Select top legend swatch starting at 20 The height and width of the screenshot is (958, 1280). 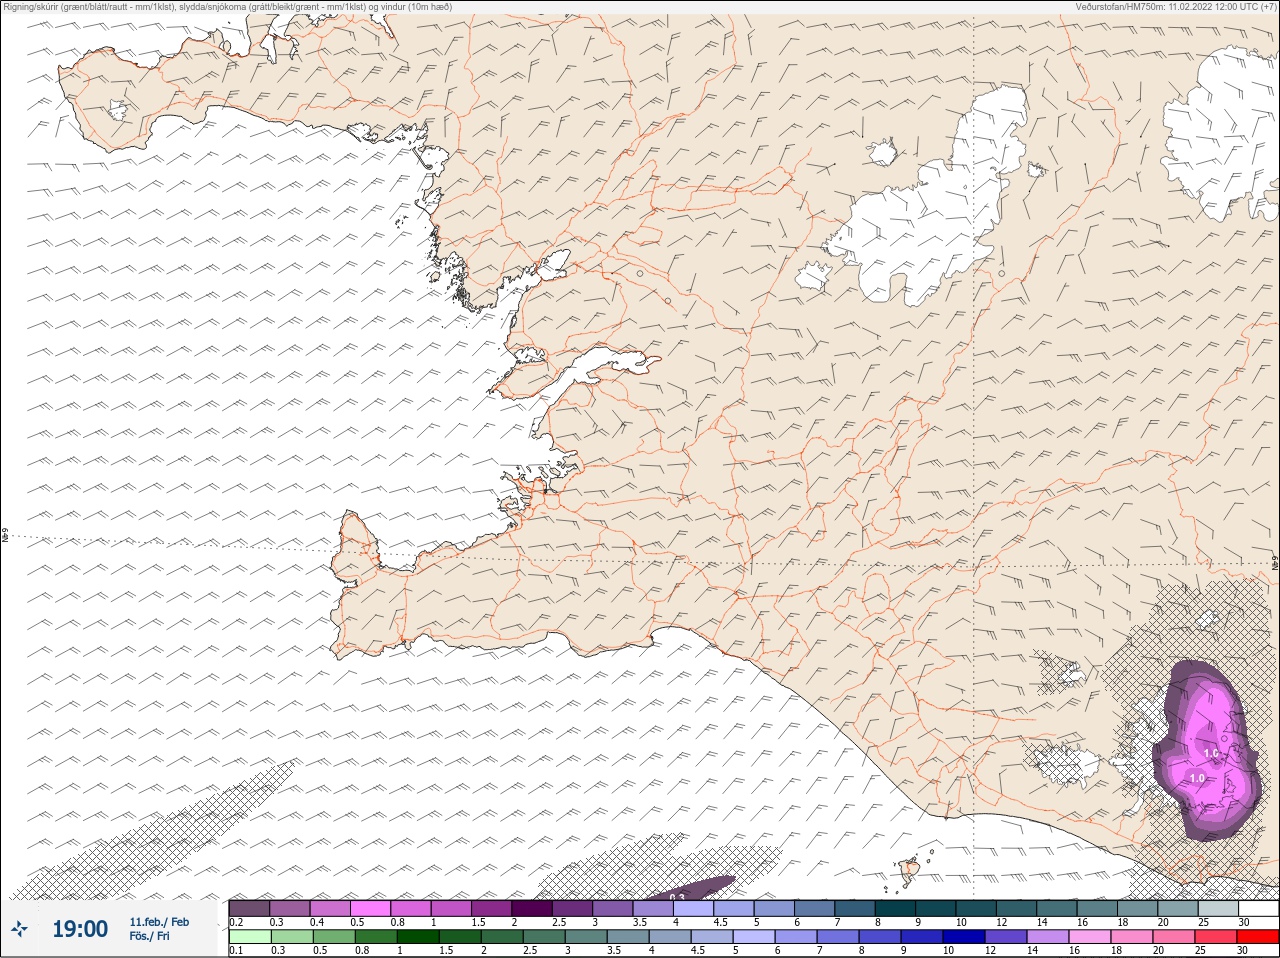1180,908
